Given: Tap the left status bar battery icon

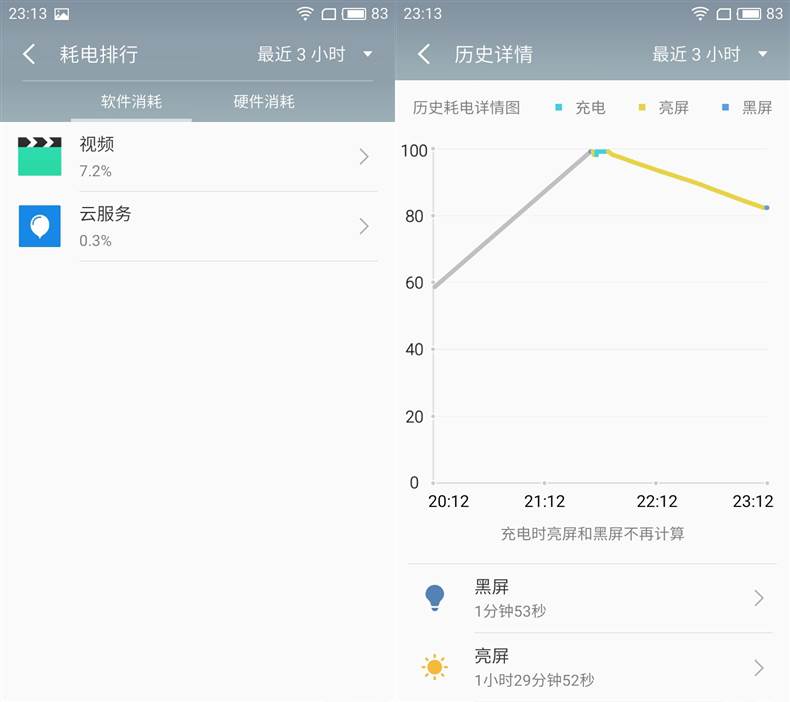Looking at the screenshot, I should 354,14.
